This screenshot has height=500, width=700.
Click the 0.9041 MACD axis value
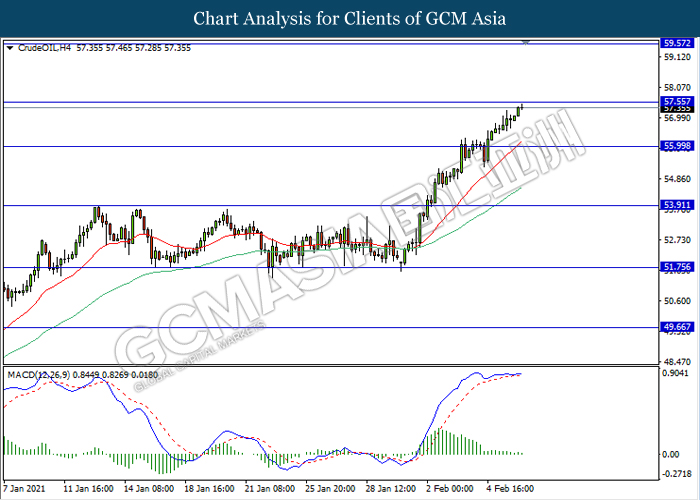pyautogui.click(x=676, y=373)
